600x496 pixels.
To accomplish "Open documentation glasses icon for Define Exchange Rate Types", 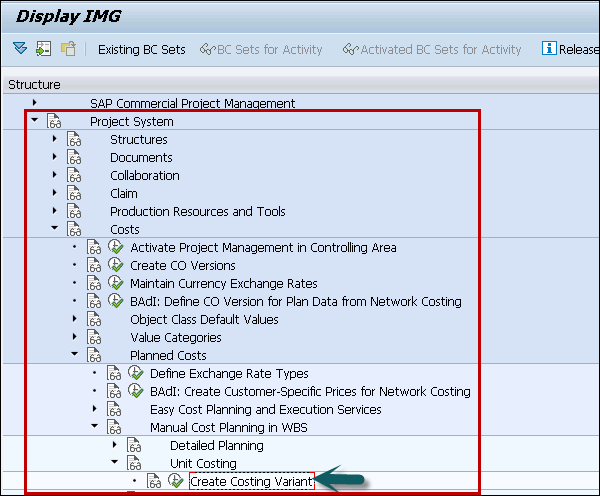I will tap(114, 374).
